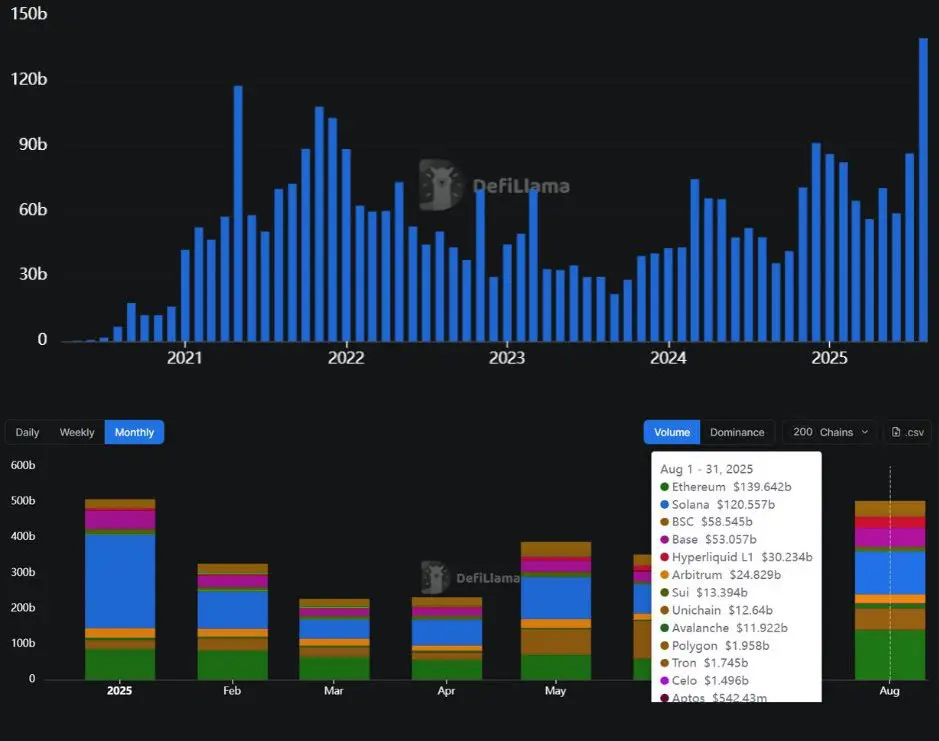Click tooltip header 'Aug 1 - 31, 2025'

[x=707, y=470]
